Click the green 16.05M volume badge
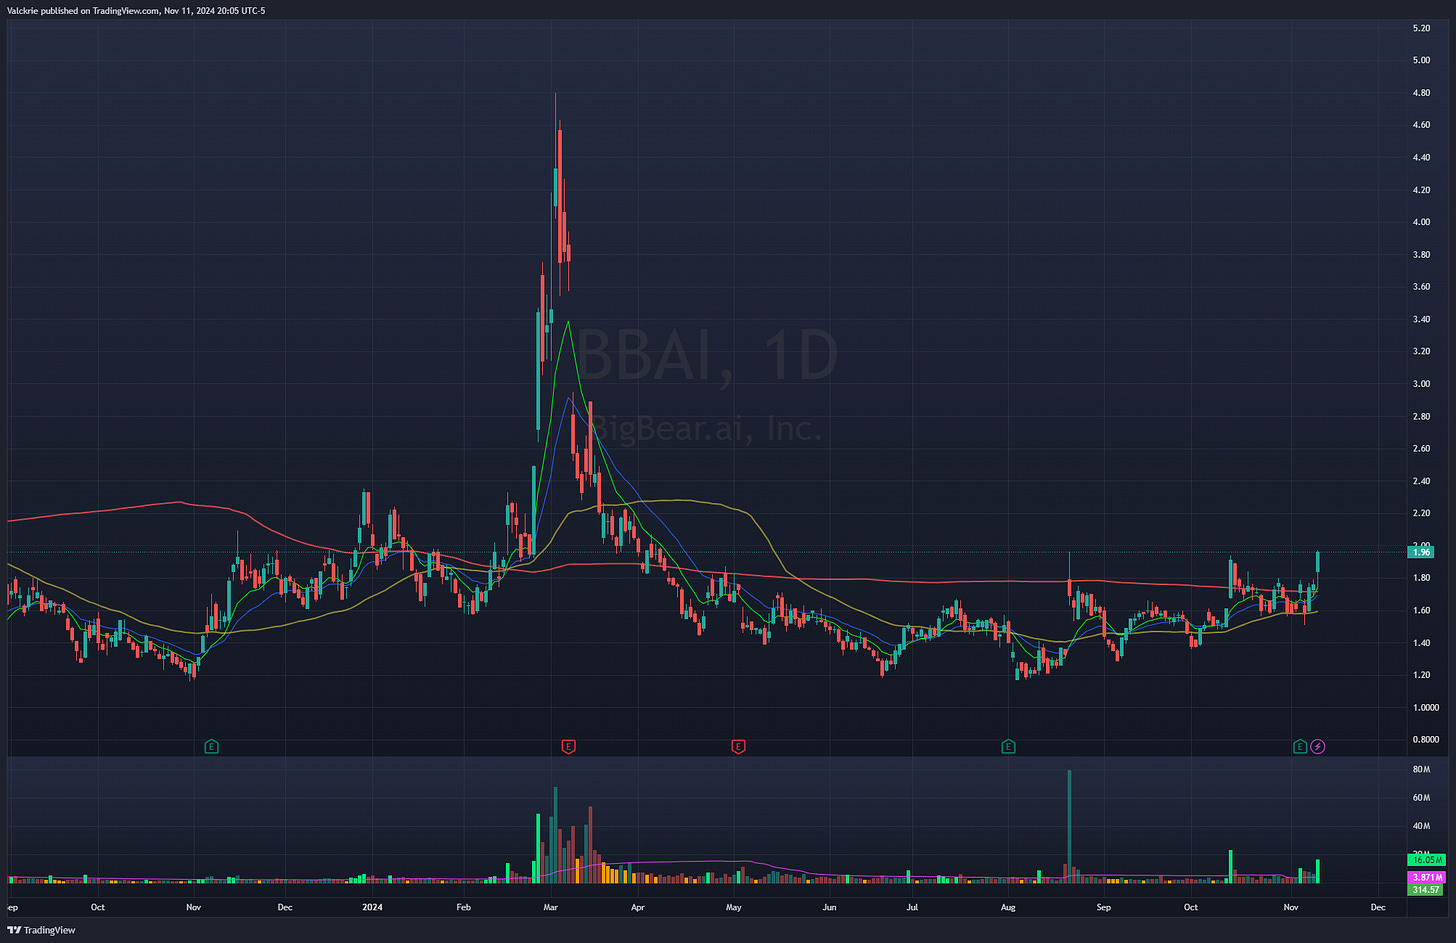1456x943 pixels. click(x=1426, y=860)
